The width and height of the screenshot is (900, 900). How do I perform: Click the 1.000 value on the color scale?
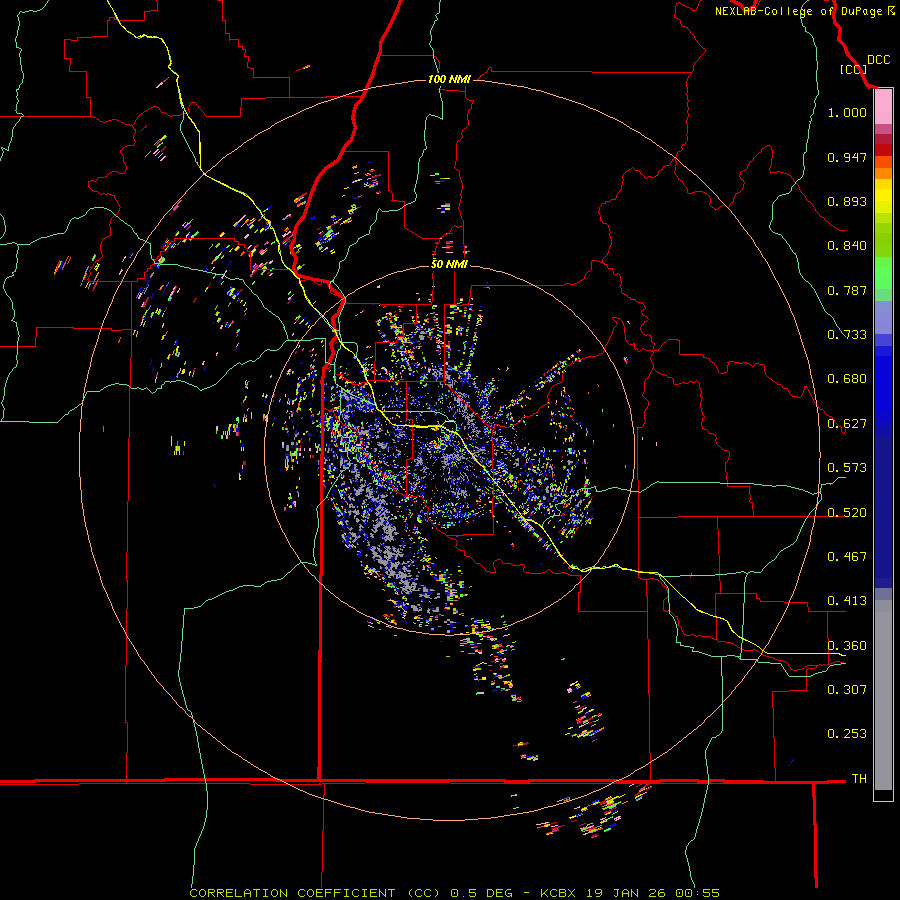[x=847, y=112]
